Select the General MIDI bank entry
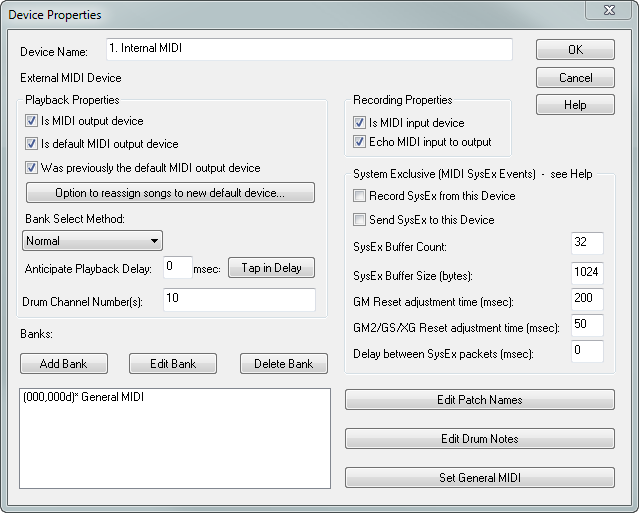This screenshot has height=516, width=640. tap(83, 399)
